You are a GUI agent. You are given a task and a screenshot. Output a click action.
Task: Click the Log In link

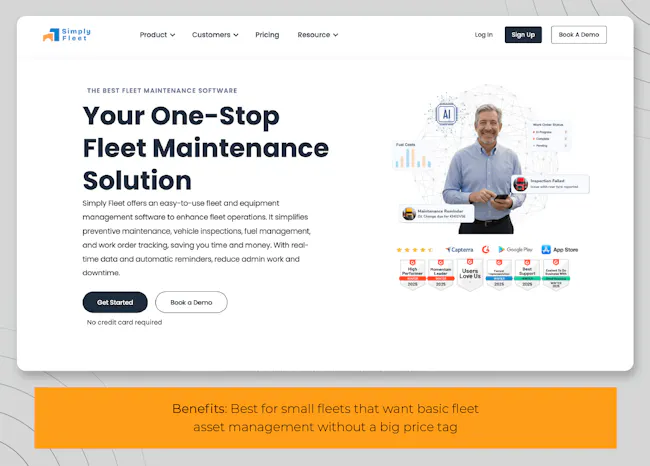click(484, 35)
